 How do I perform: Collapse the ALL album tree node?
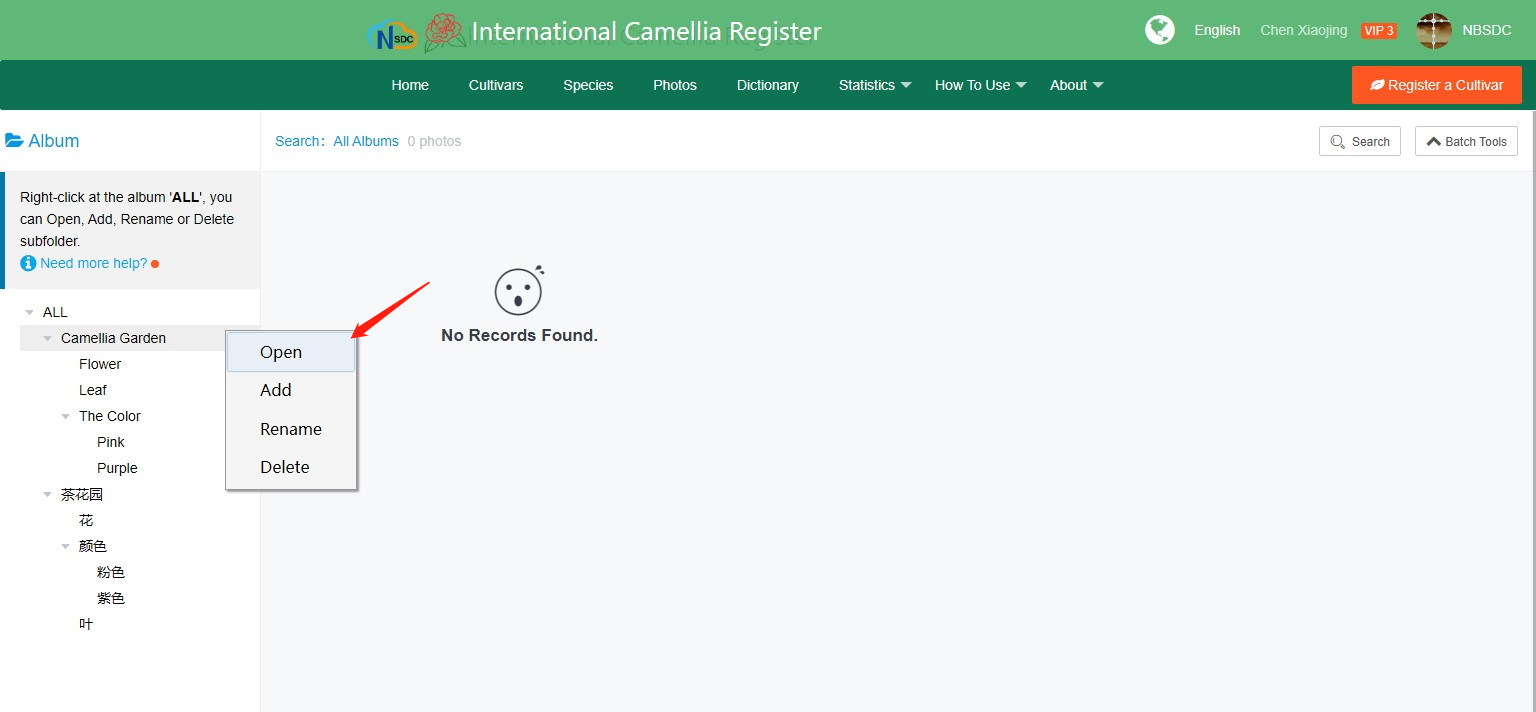coord(29,313)
